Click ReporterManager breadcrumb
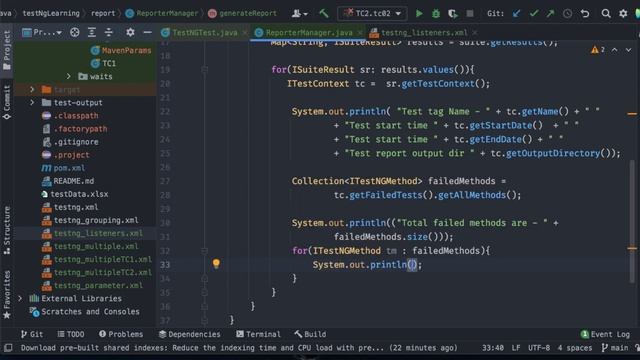This screenshot has height=360, width=640. pos(162,13)
